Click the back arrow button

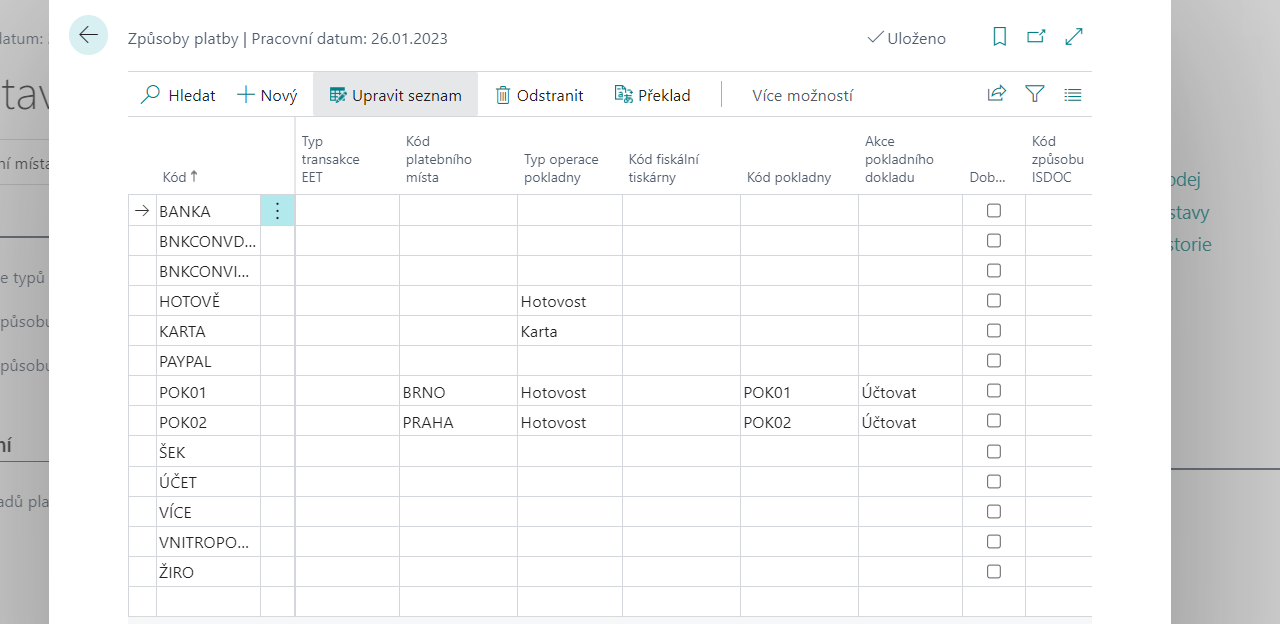pos(88,36)
